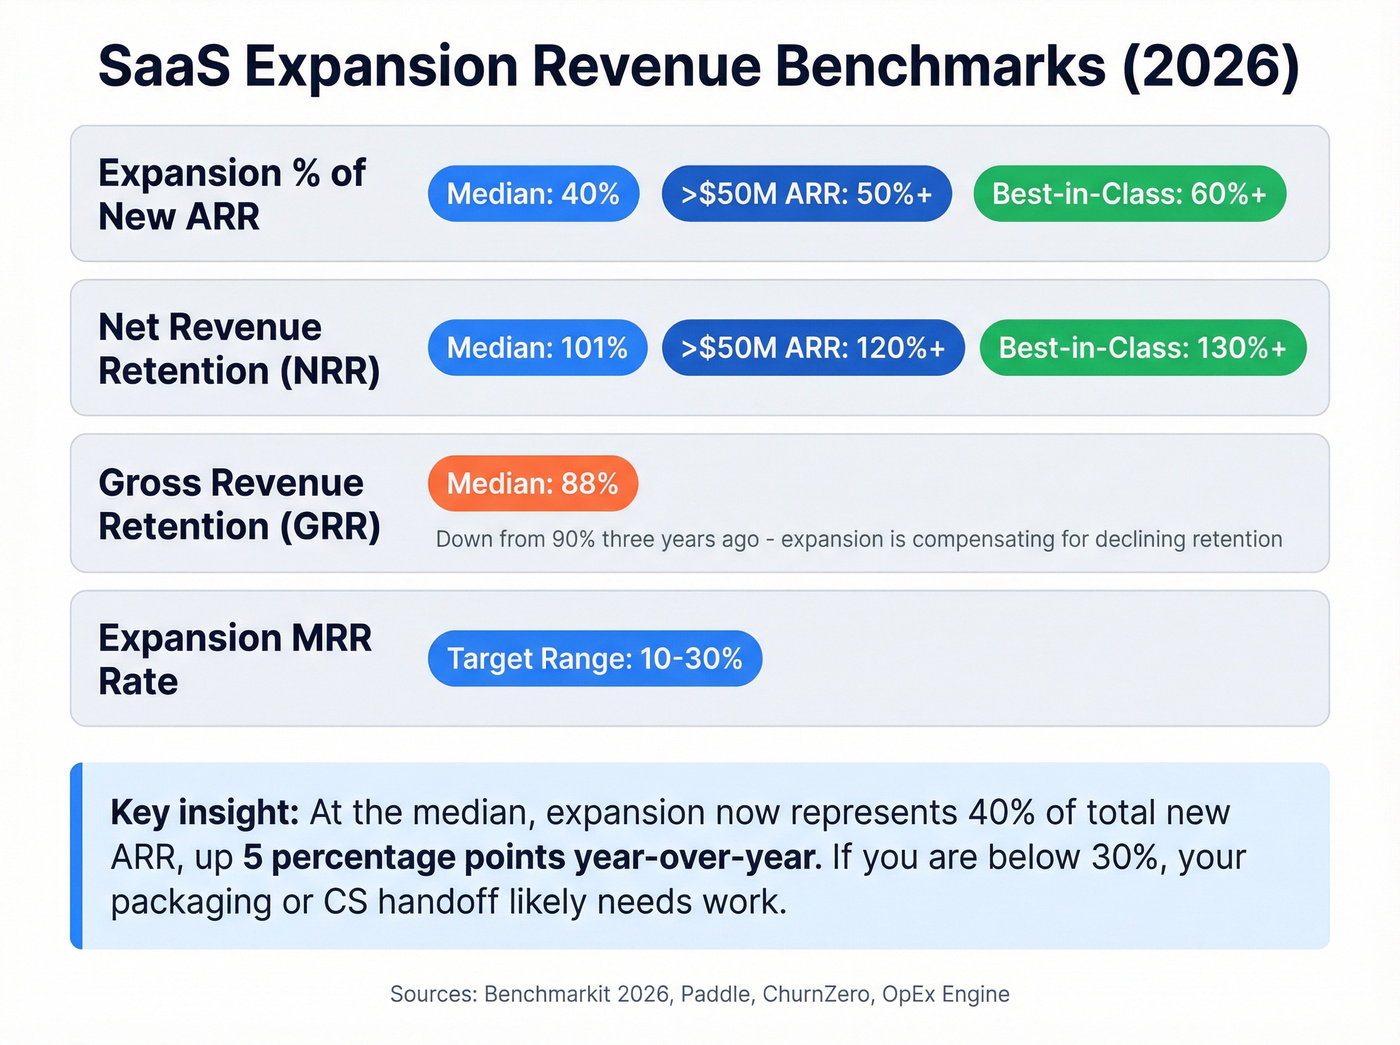This screenshot has height=1045, width=1400.
Task: Click the "ChurnZero" source link
Action: 816,994
